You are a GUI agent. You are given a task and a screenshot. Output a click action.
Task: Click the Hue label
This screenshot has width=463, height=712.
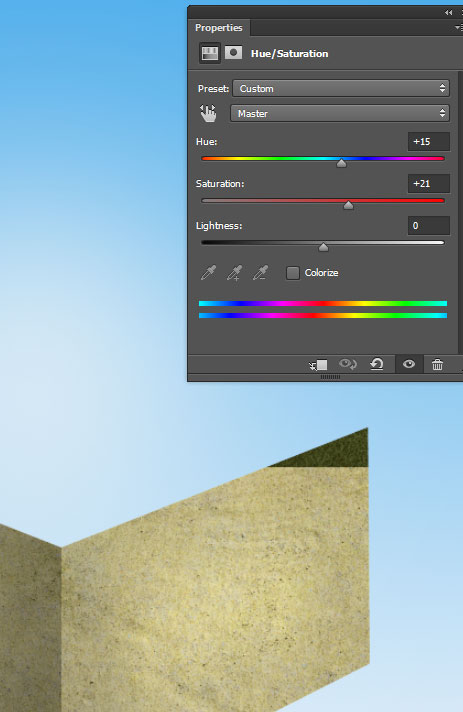pos(207,142)
